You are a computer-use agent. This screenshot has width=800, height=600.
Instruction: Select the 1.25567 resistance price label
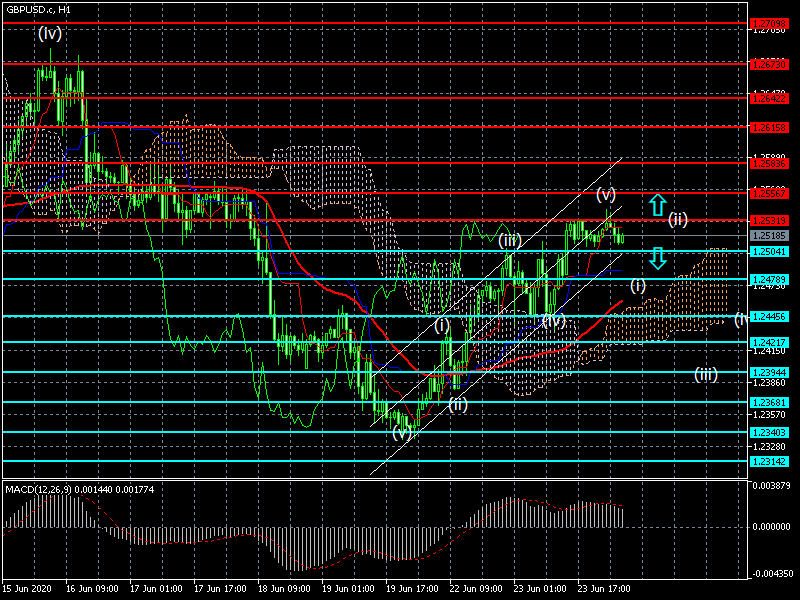coord(768,193)
